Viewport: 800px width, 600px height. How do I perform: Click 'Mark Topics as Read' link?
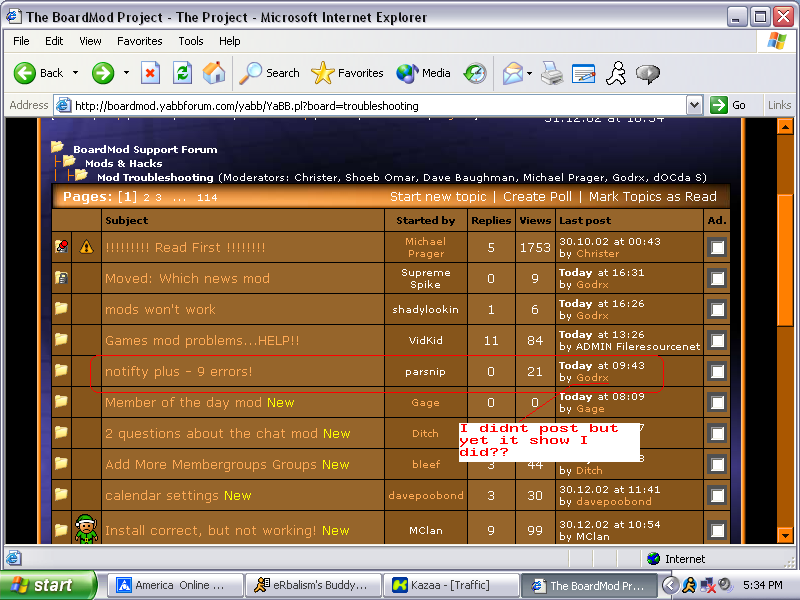coord(653,196)
